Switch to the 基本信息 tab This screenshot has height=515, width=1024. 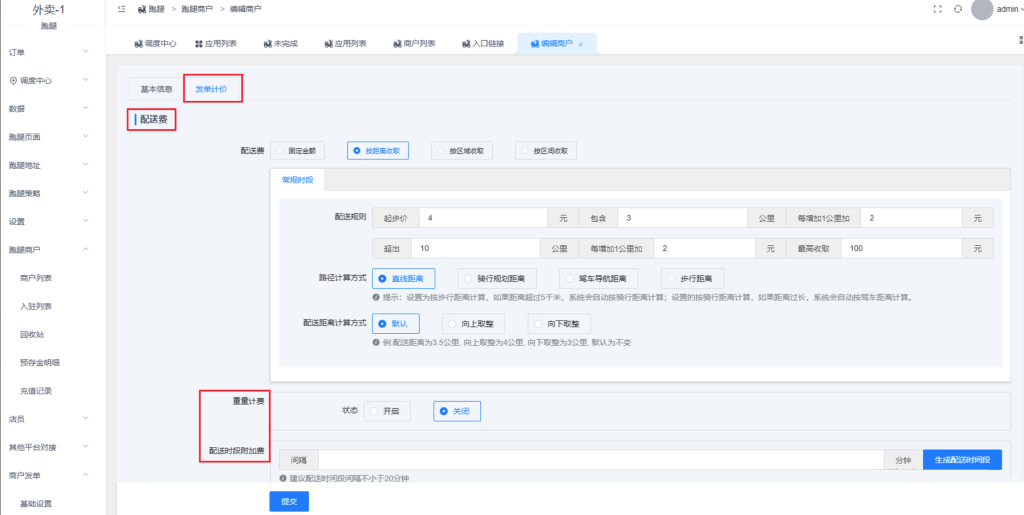point(156,89)
